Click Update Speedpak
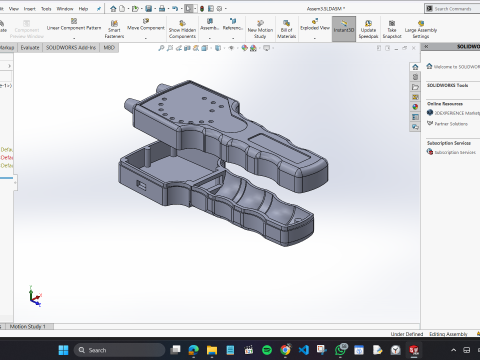This screenshot has height=360, width=480. 368,29
